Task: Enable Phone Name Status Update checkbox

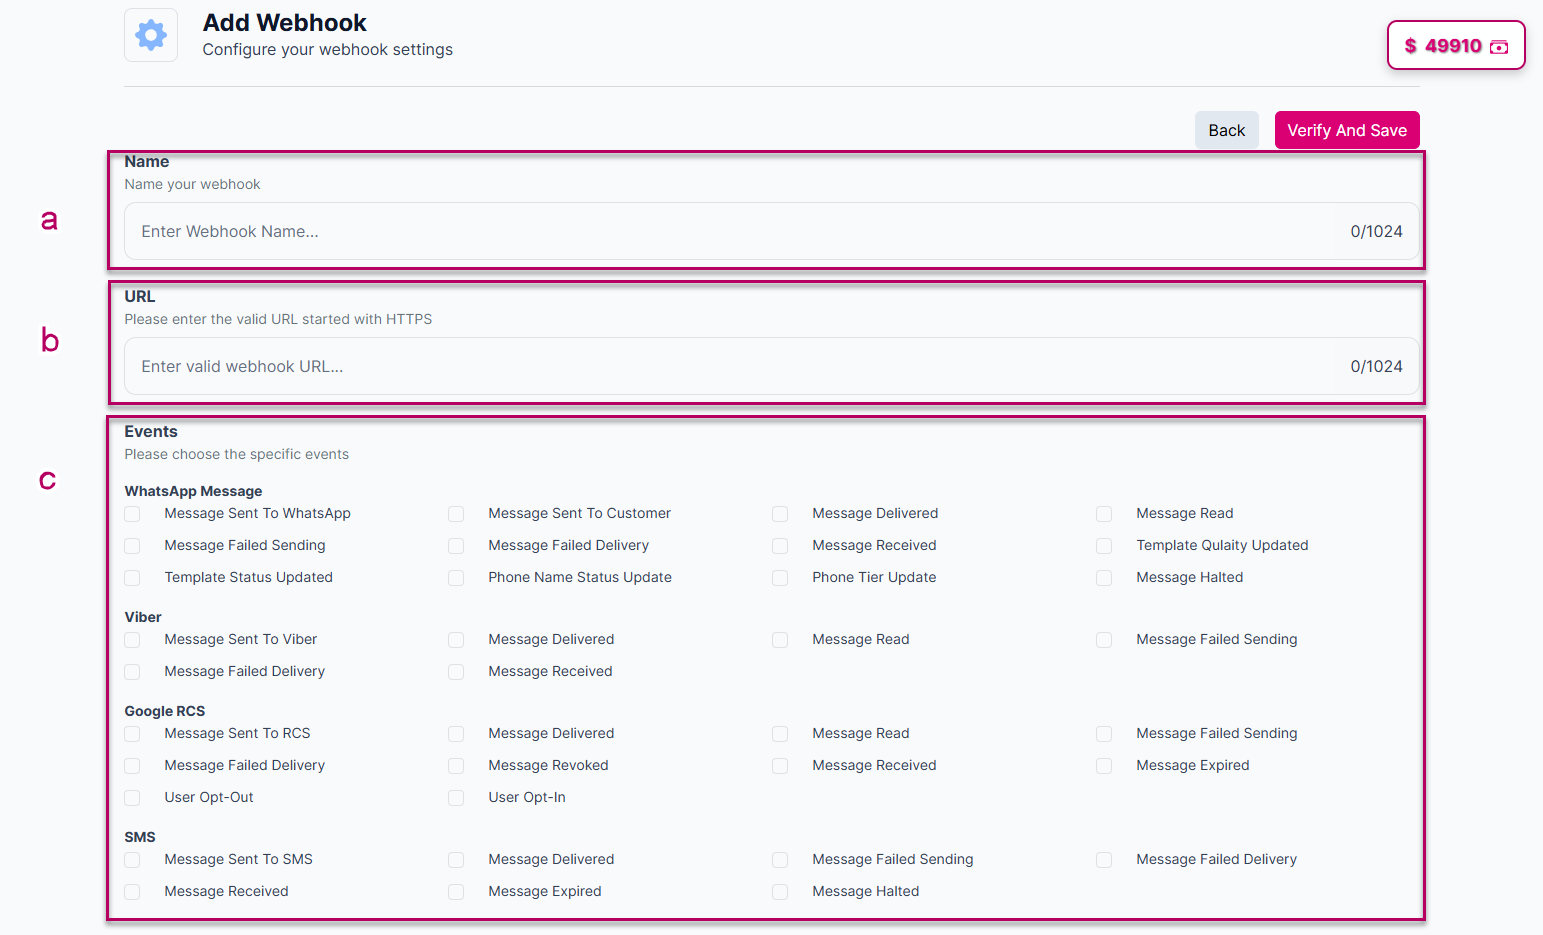Action: (x=456, y=578)
